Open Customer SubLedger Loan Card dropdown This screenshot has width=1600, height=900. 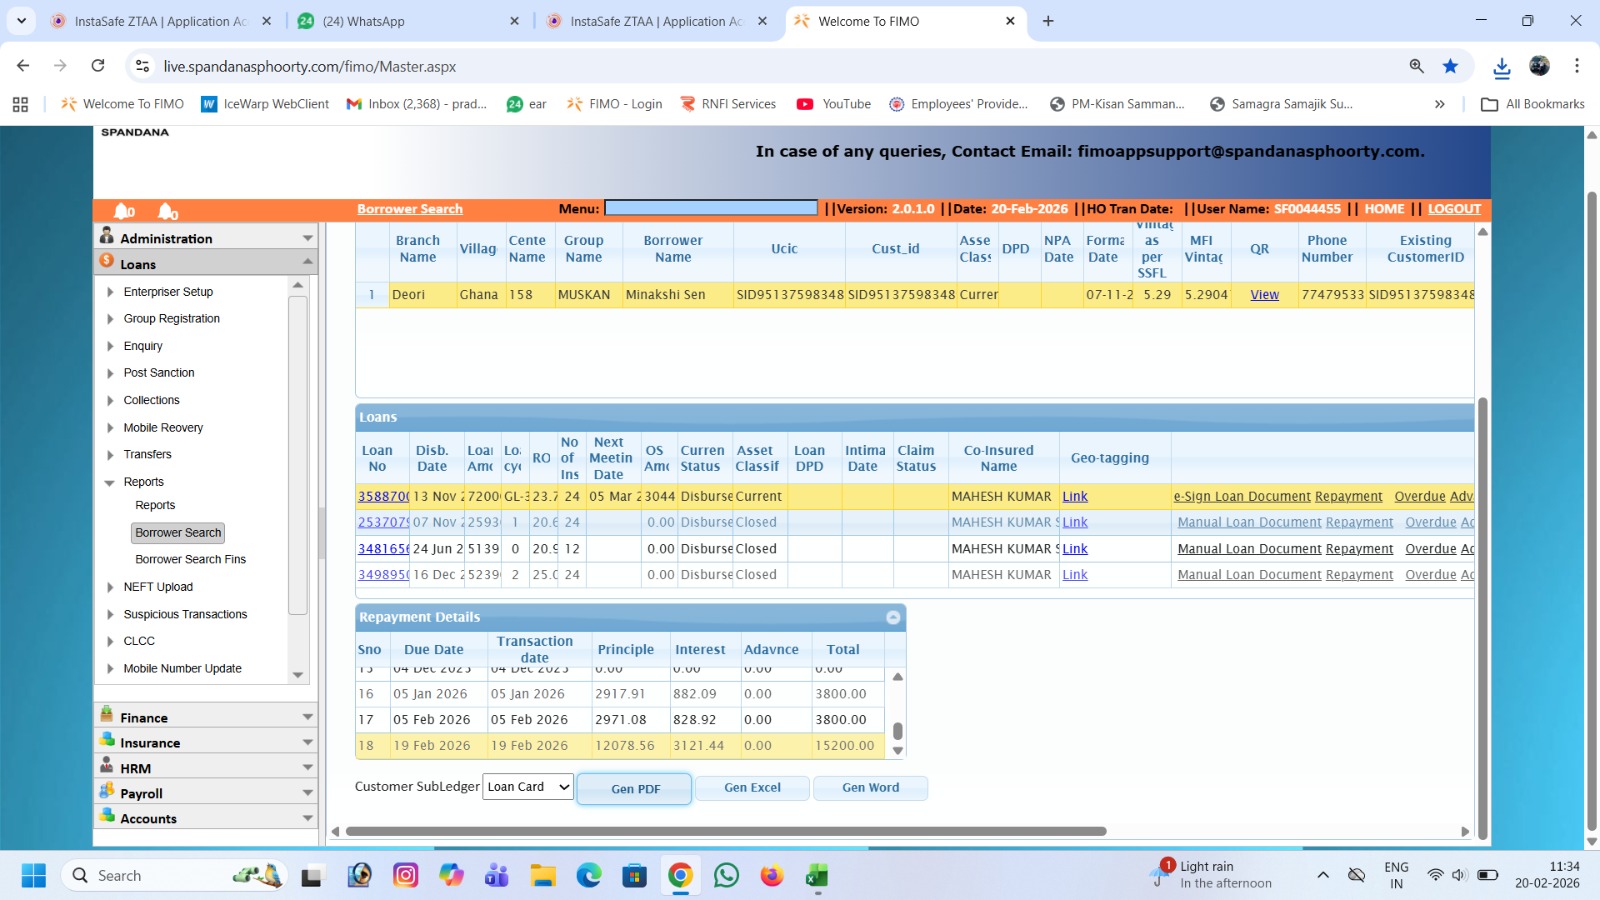click(528, 787)
